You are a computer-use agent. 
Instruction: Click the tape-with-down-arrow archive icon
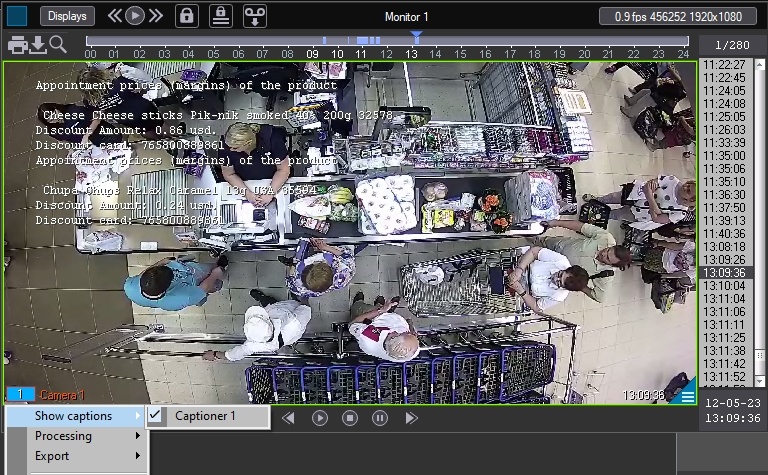pos(255,16)
